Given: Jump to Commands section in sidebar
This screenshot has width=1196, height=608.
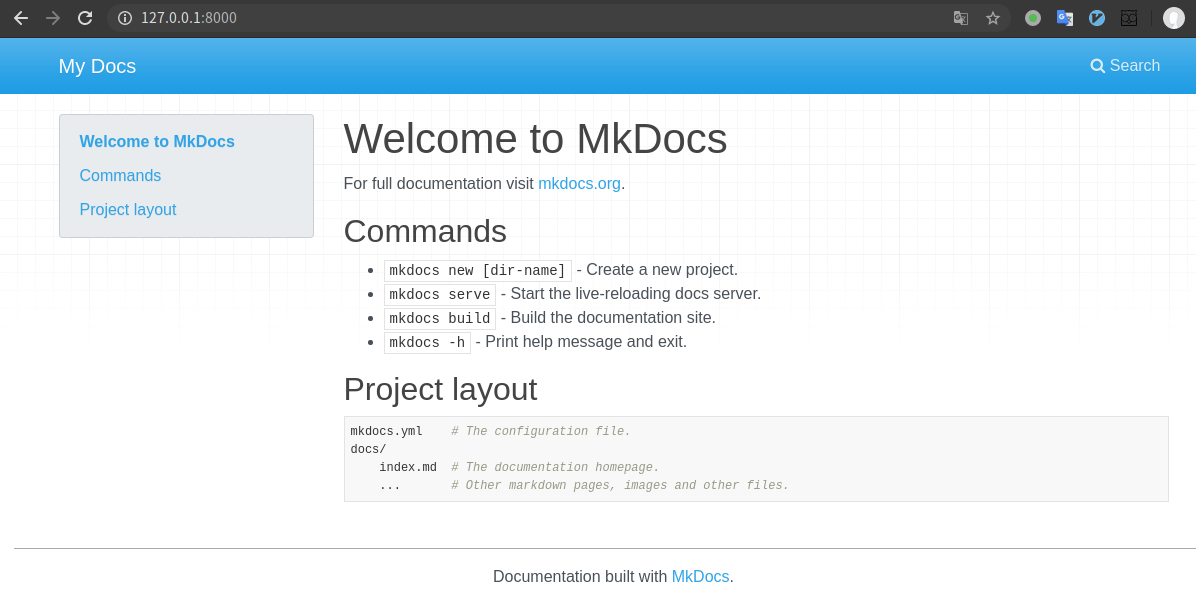Looking at the screenshot, I should pos(120,176).
